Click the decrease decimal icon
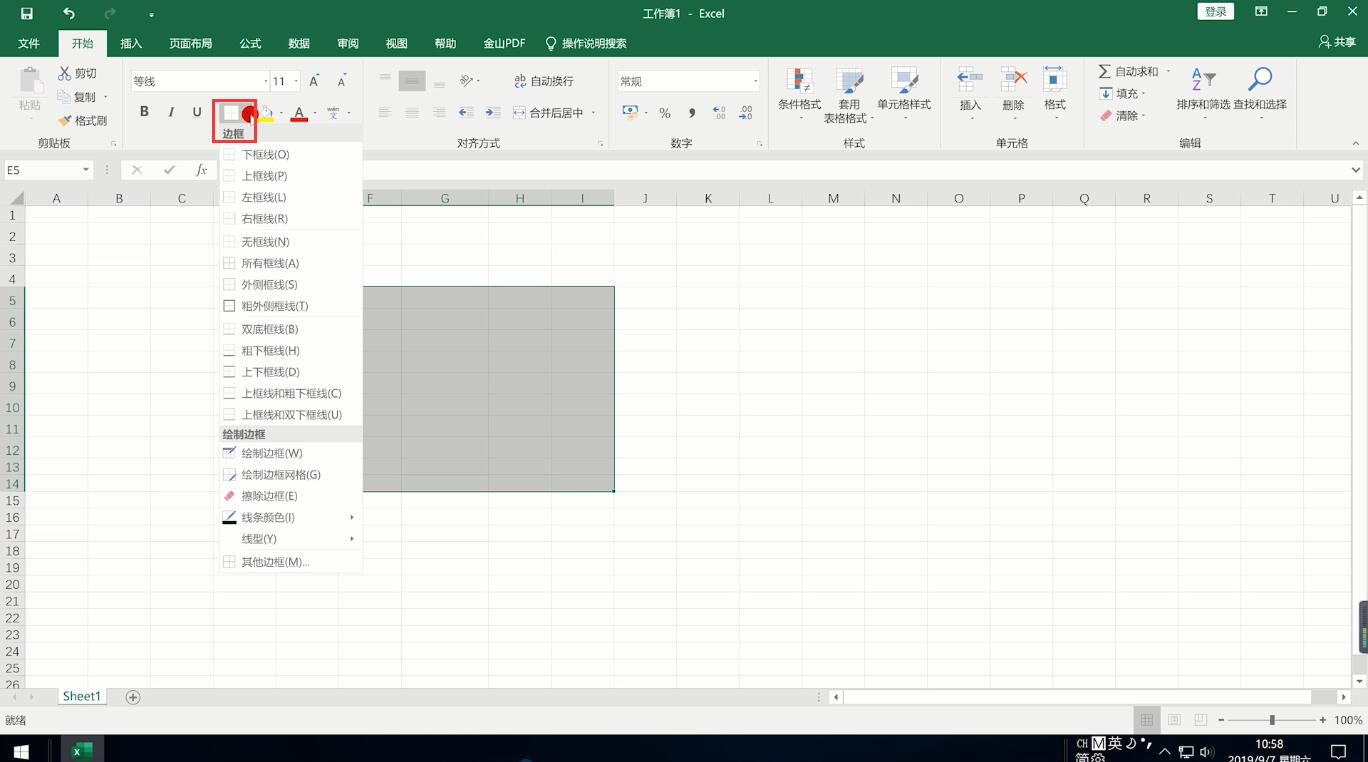The height and width of the screenshot is (762, 1368). tap(746, 113)
